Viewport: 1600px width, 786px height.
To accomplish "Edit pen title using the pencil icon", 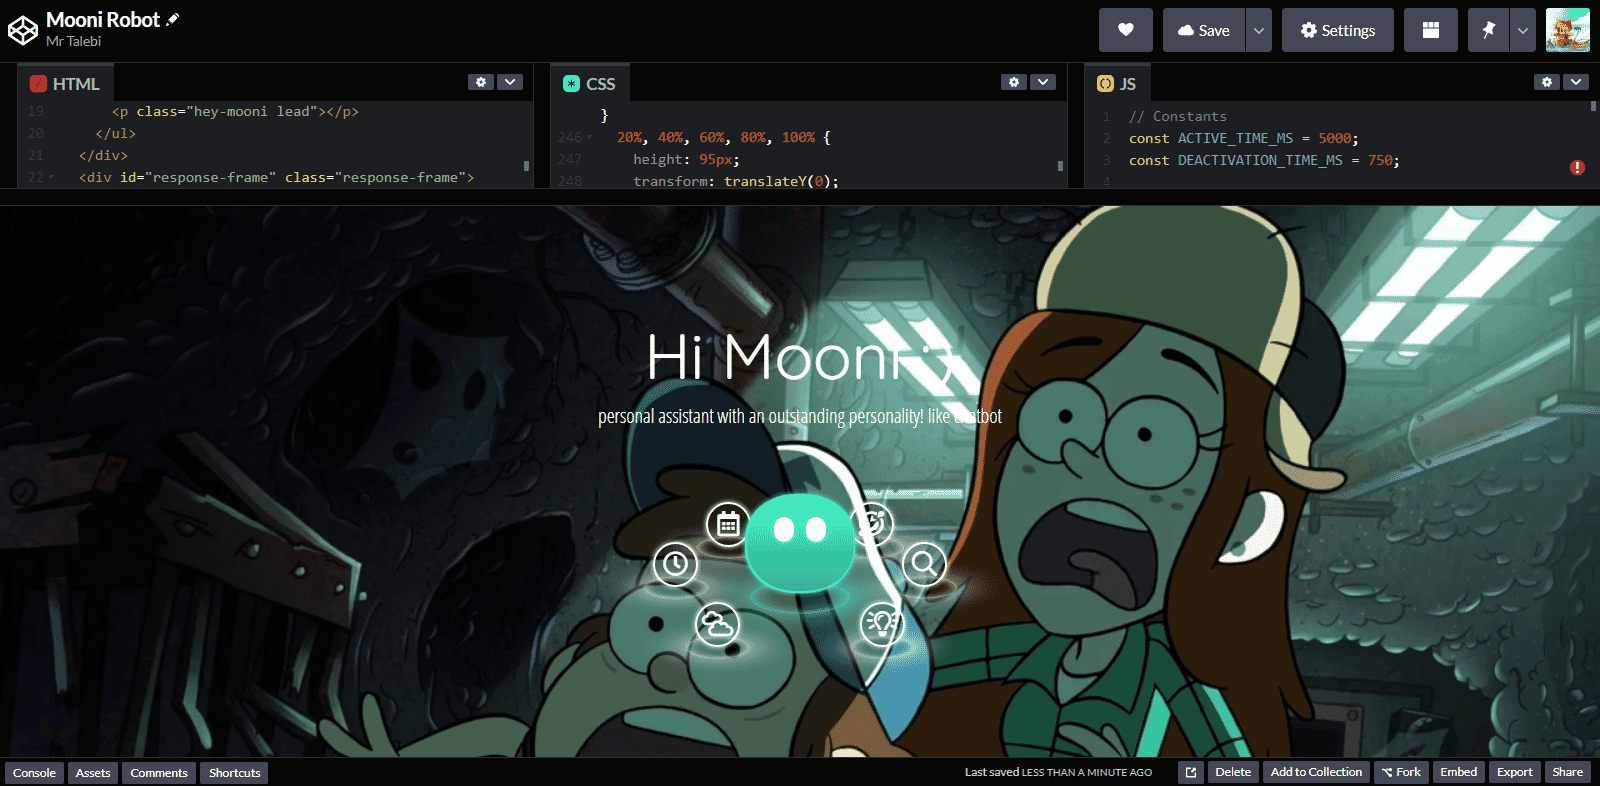I will (x=173, y=19).
